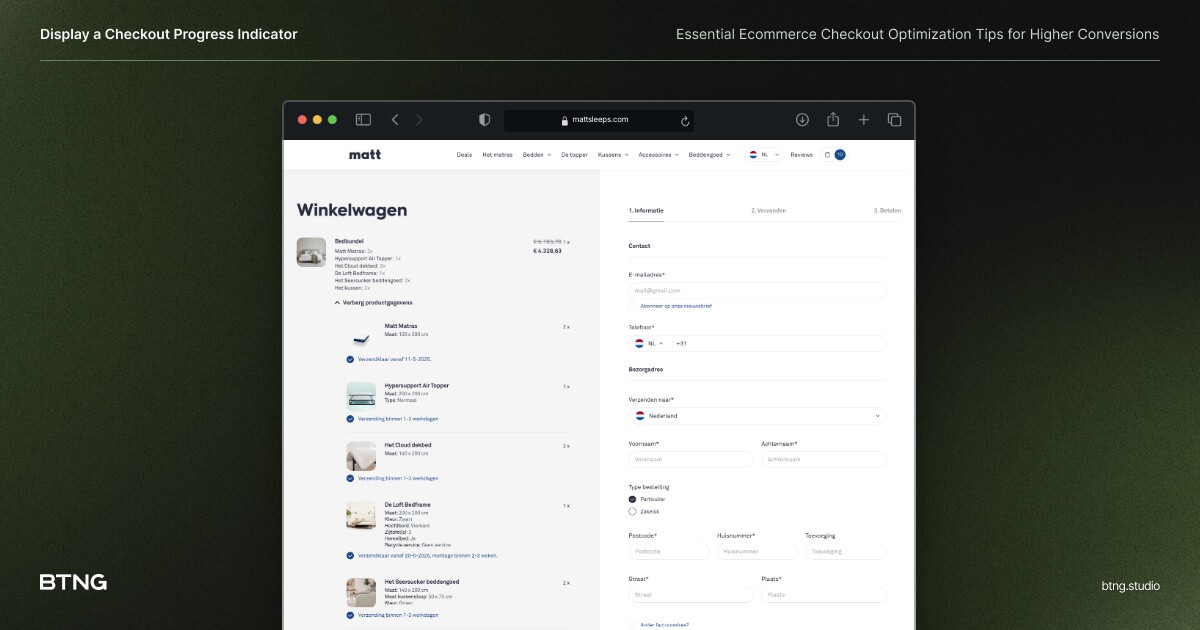Click the padlock icon in the address bar
1200x630 pixels.
[x=565, y=120]
